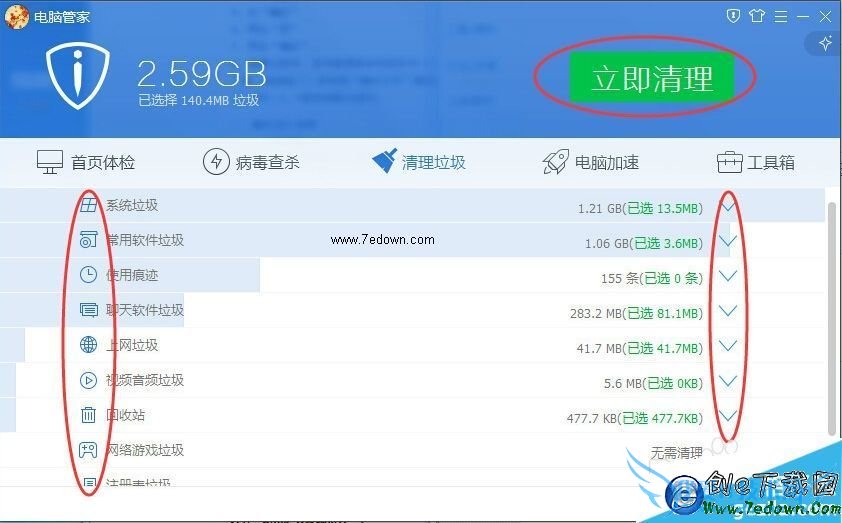Open the hamburger main menu

click(781, 17)
